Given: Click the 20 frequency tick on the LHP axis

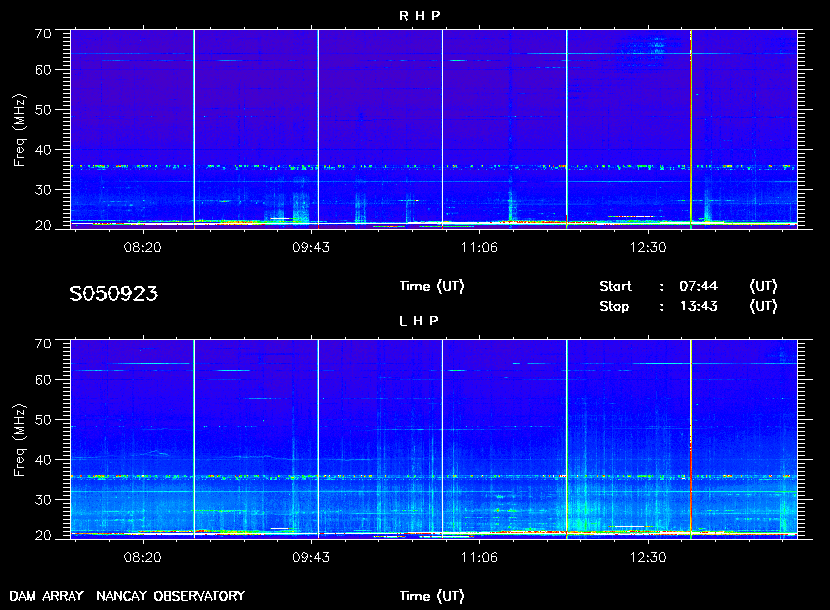Looking at the screenshot, I should (x=43, y=535).
